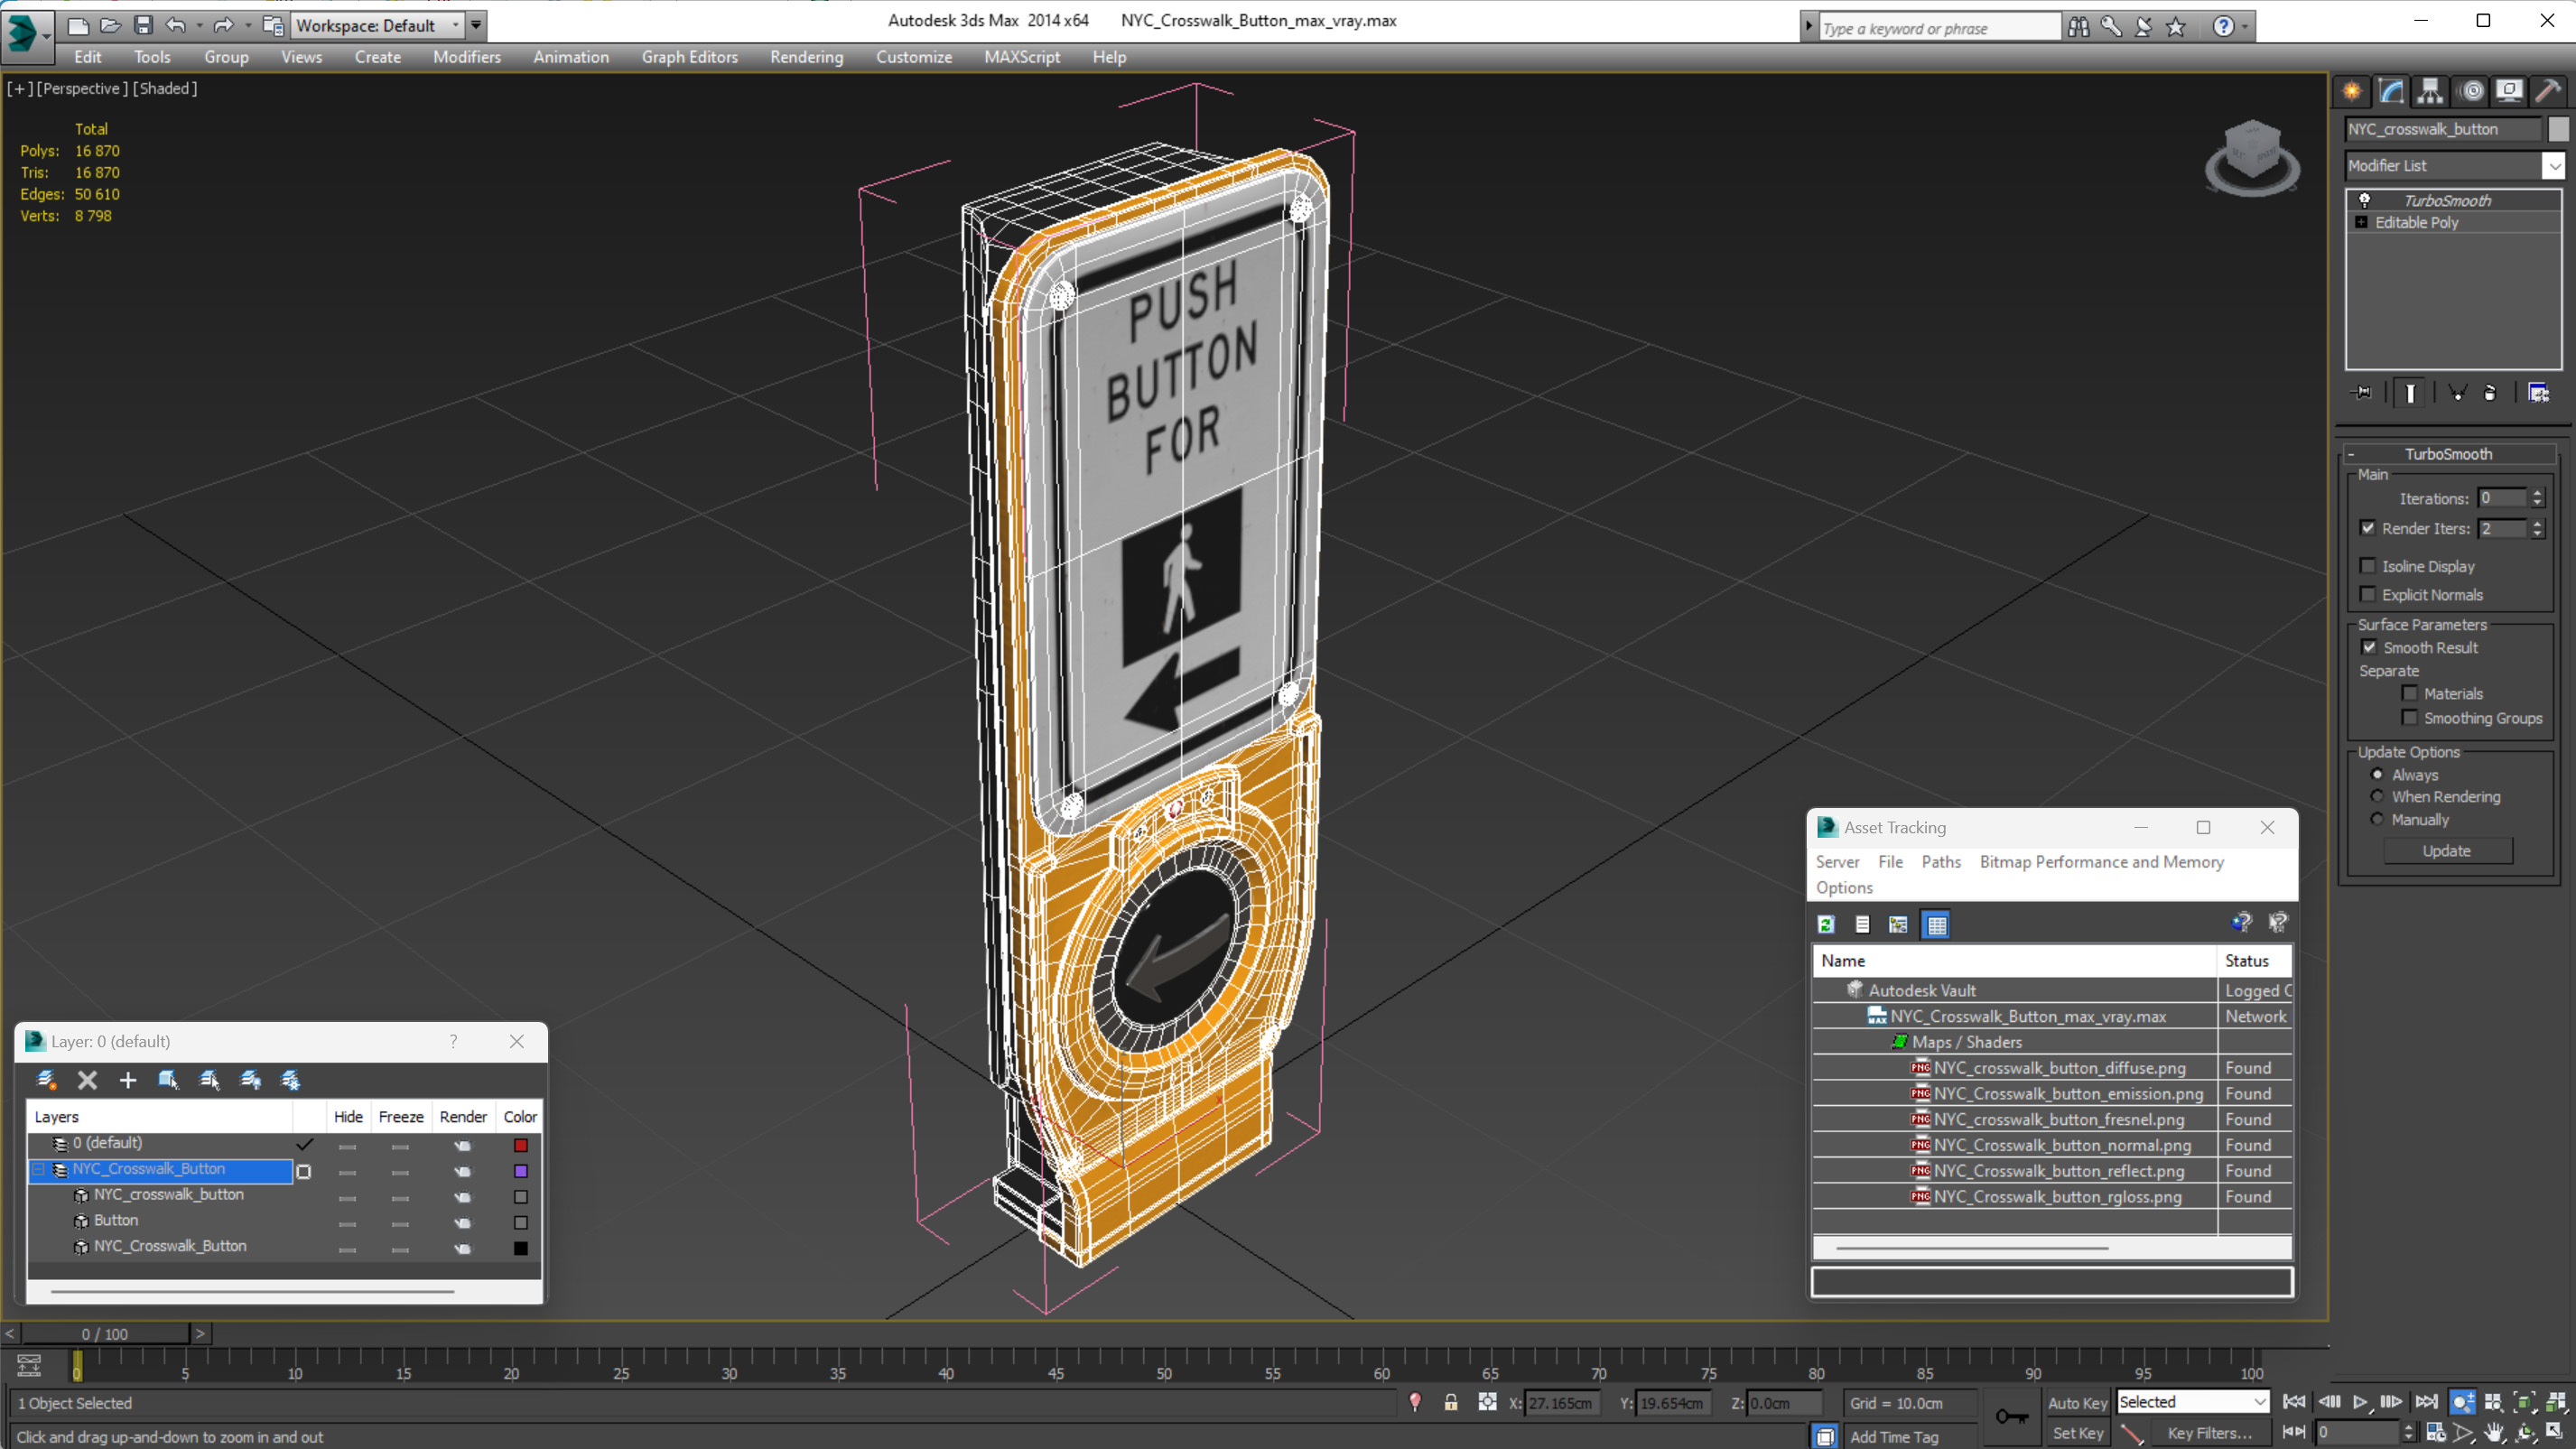Click the Undo arrow icon

click(175, 25)
